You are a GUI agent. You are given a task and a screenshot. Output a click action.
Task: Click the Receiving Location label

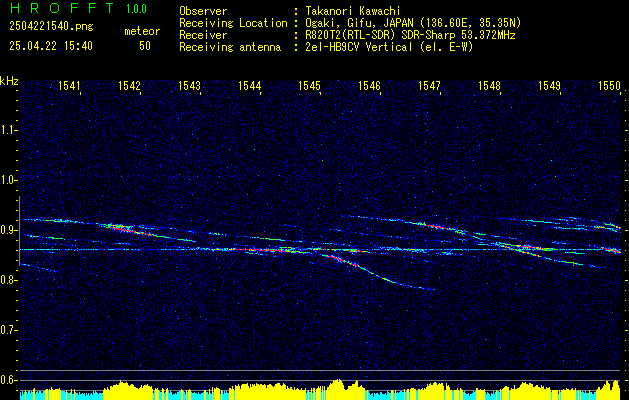pos(233,23)
